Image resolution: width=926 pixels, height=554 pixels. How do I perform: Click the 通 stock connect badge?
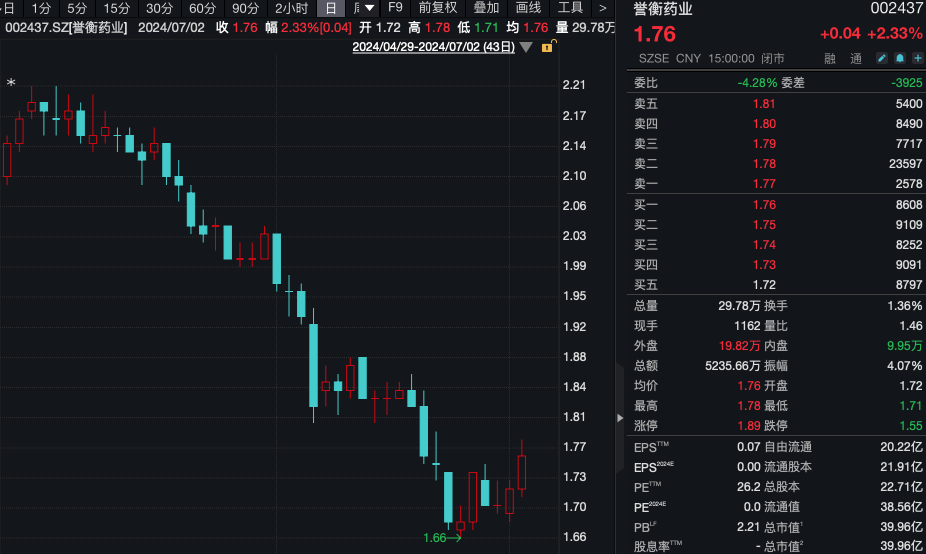[x=856, y=59]
